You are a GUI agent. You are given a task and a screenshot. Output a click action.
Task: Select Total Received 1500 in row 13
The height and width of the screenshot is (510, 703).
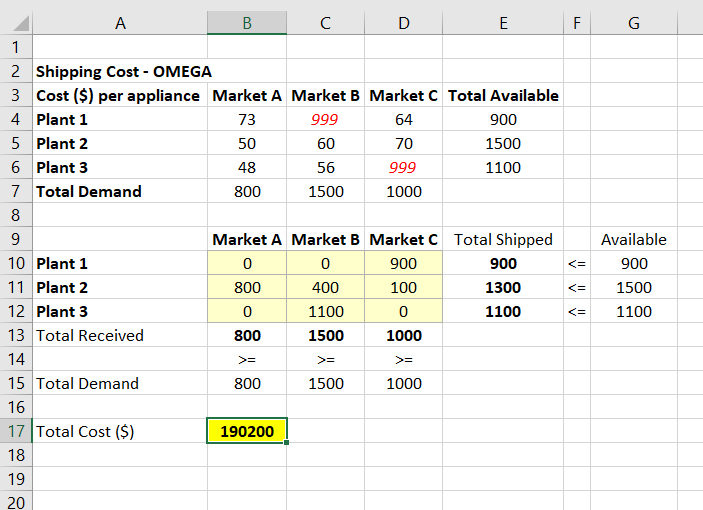[325, 335]
